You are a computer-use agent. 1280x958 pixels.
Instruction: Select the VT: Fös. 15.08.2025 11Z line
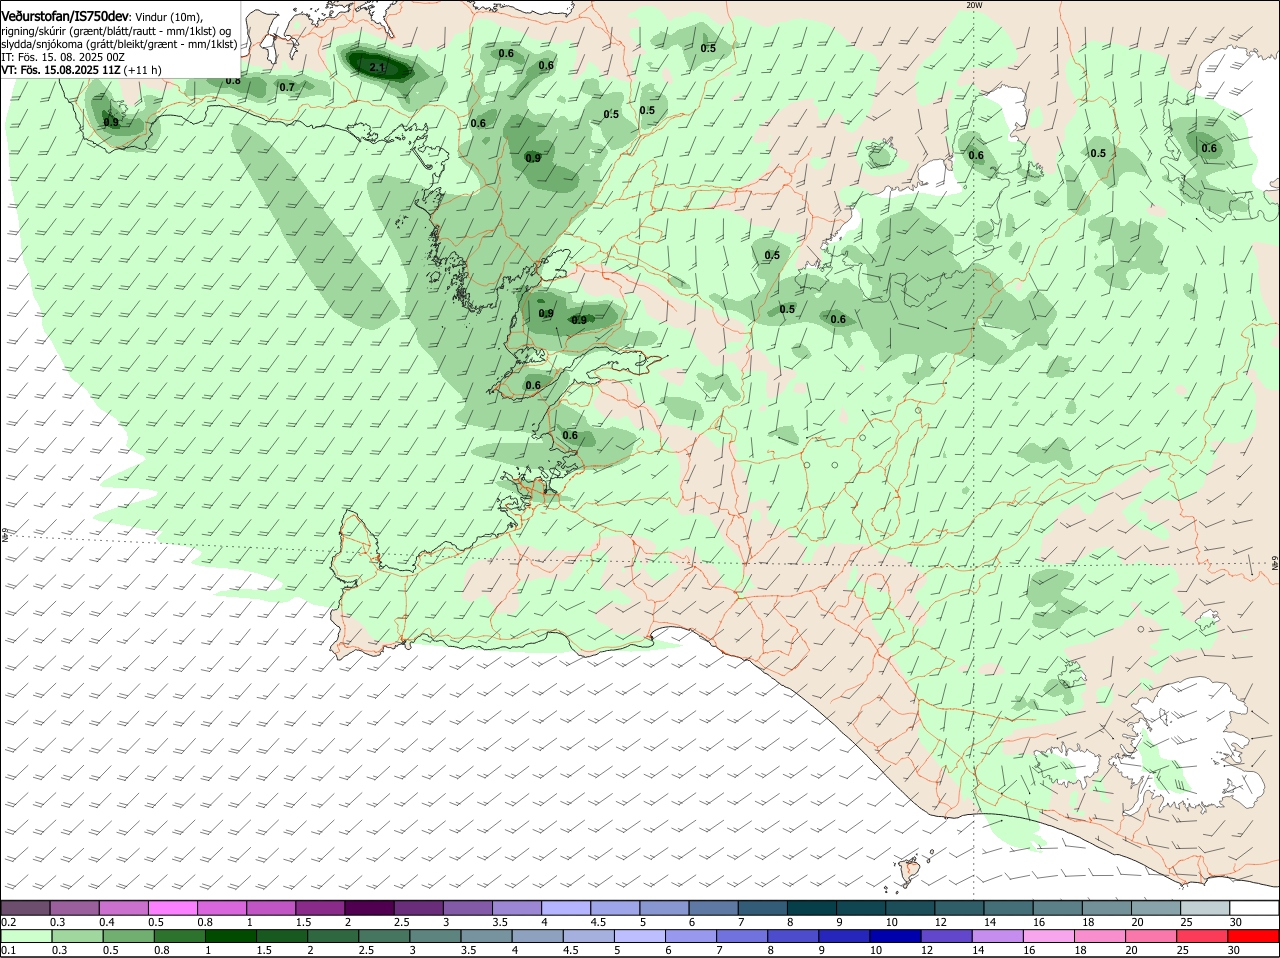click(x=80, y=70)
